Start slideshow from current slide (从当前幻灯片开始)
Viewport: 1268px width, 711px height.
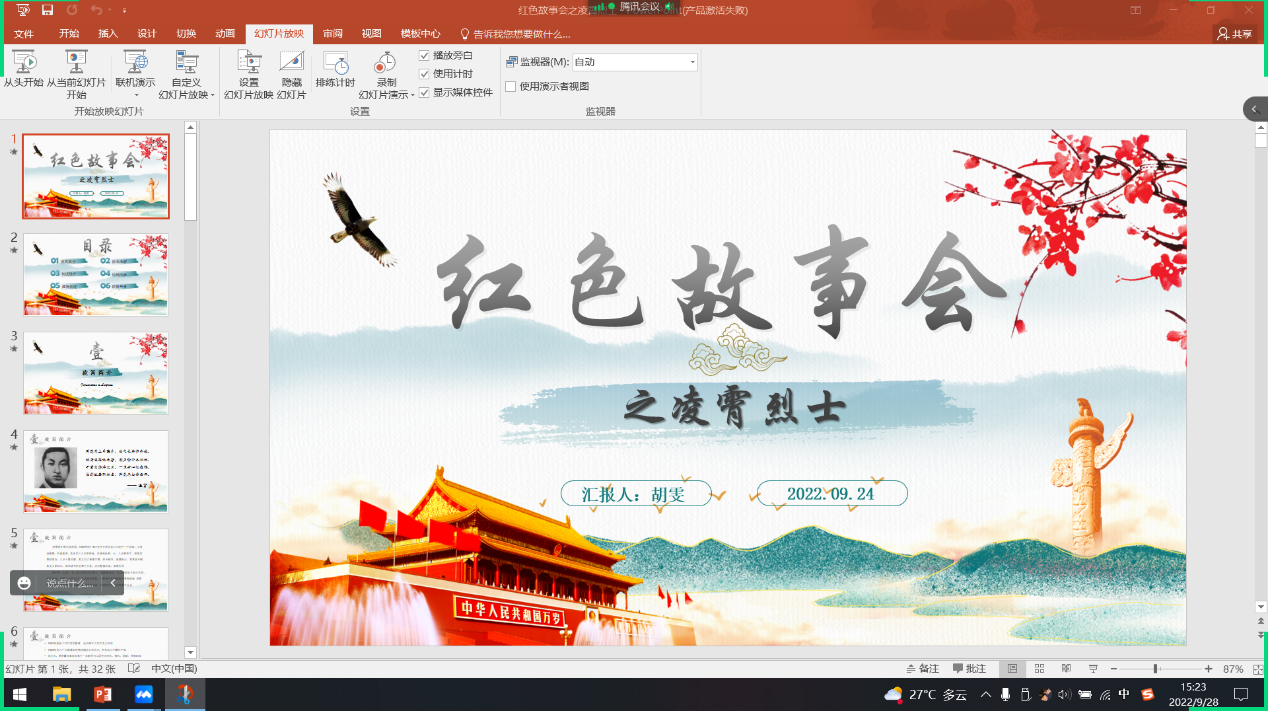coord(76,63)
